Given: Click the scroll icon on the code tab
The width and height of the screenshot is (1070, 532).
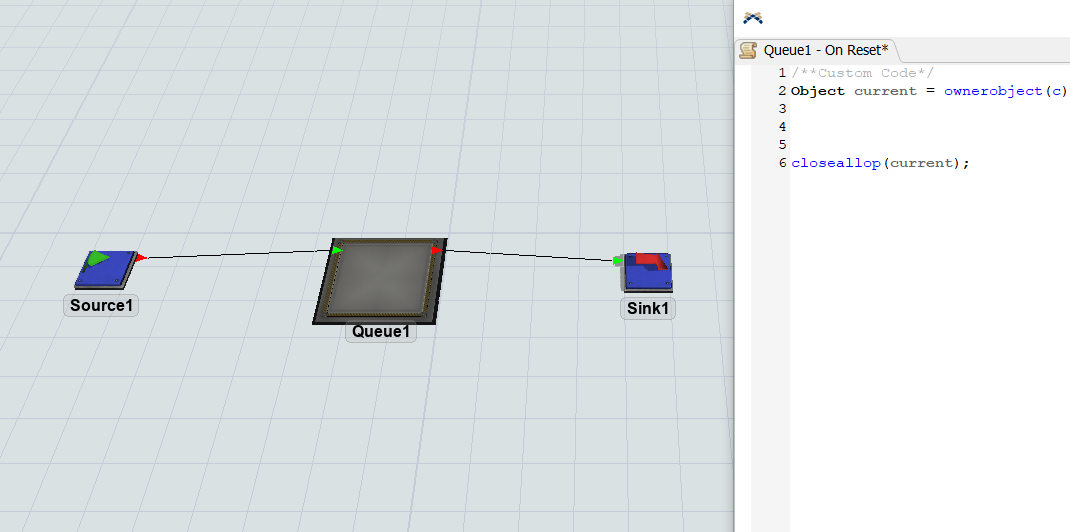Looking at the screenshot, I should (x=748, y=50).
